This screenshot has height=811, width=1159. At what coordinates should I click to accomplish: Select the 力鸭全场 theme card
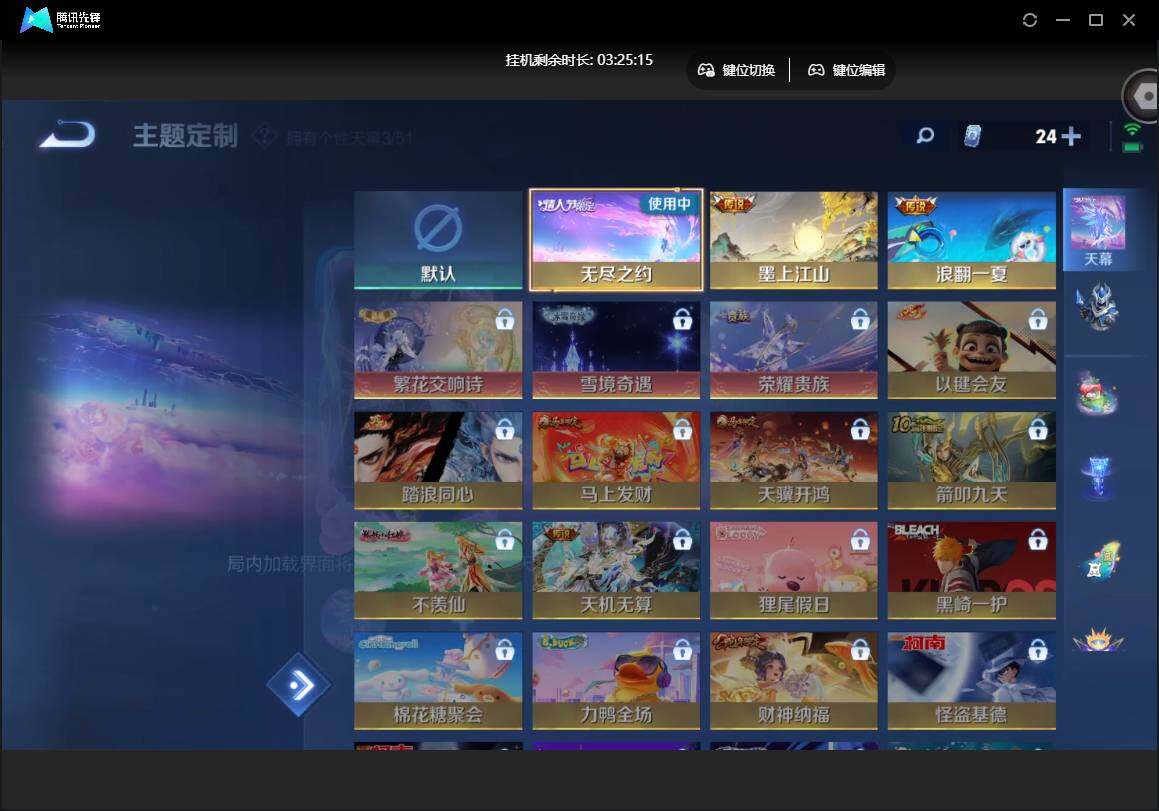[x=616, y=681]
